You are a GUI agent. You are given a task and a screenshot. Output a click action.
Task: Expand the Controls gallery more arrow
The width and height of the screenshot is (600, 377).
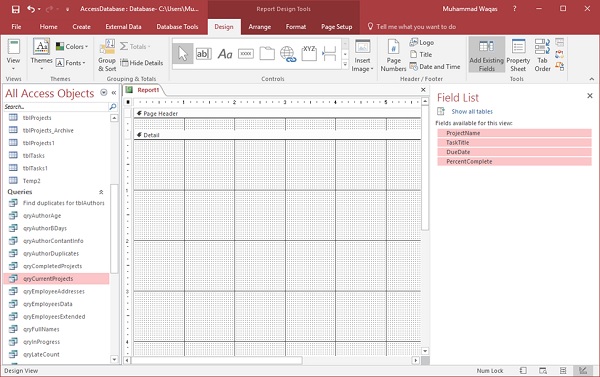click(x=345, y=65)
